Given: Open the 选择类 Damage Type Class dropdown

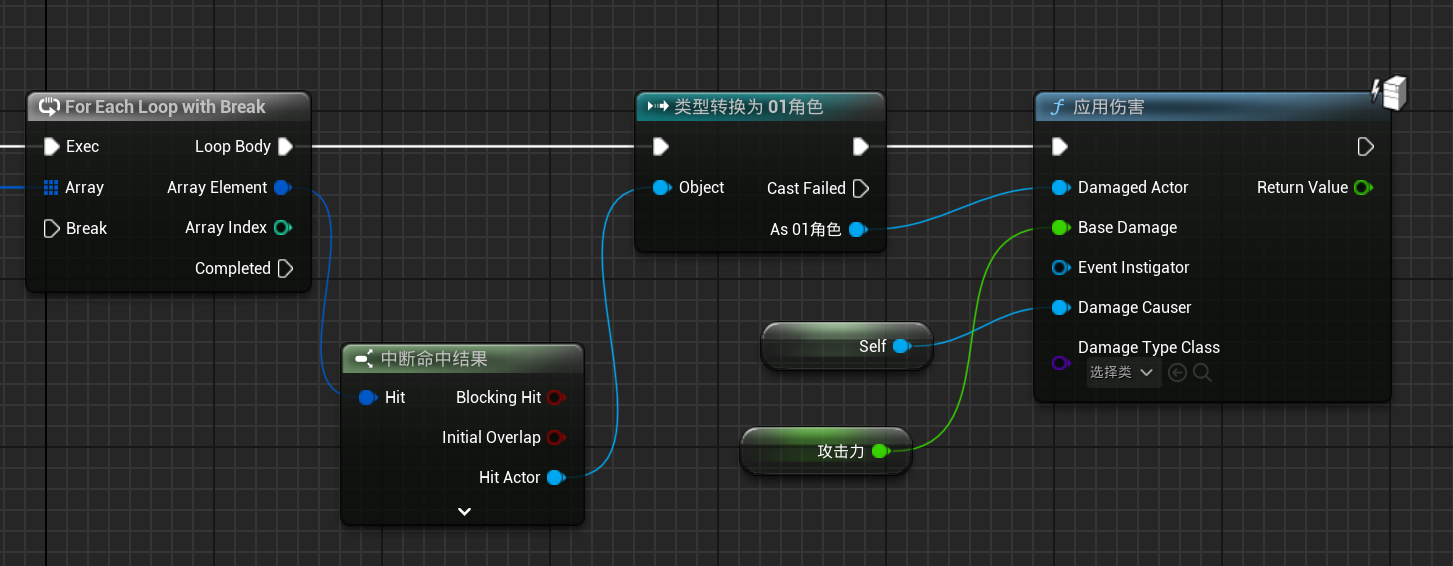Looking at the screenshot, I should (x=1122, y=373).
